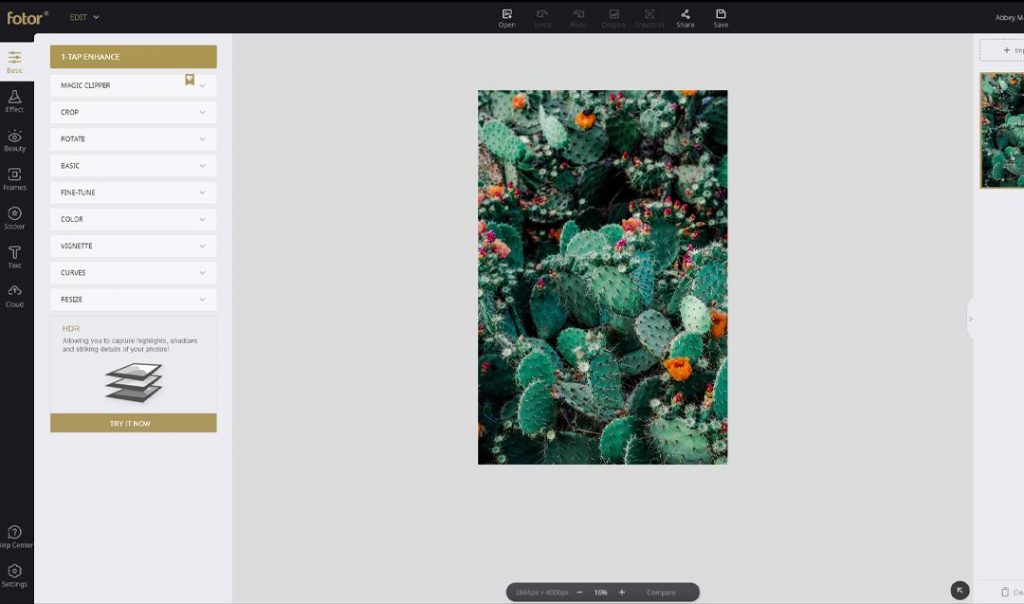1024x604 pixels.
Task: Expand the Color section
Action: tap(133, 219)
